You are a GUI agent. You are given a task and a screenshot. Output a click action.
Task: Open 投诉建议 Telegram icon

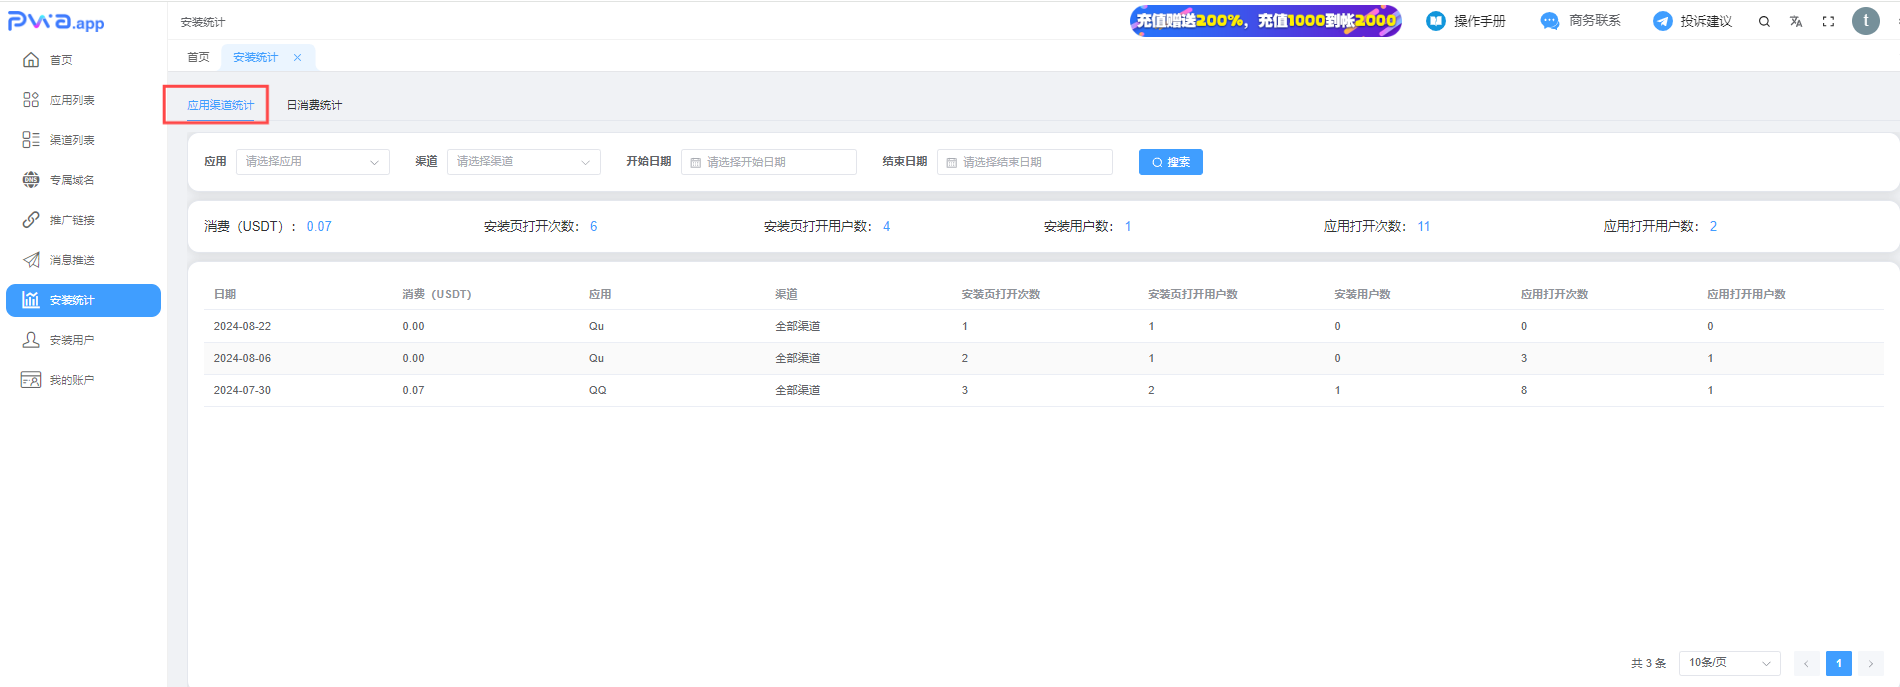tap(1662, 21)
